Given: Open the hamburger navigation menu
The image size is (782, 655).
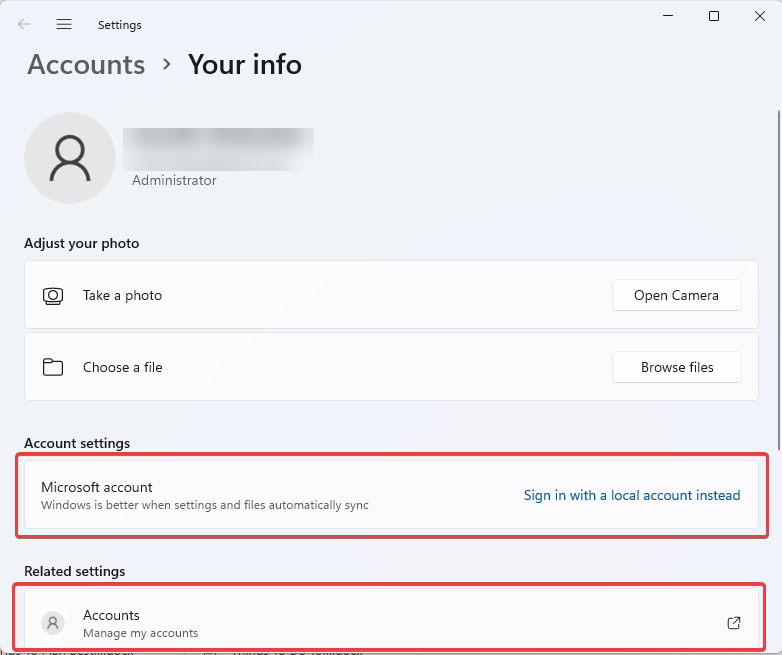Looking at the screenshot, I should tap(64, 25).
